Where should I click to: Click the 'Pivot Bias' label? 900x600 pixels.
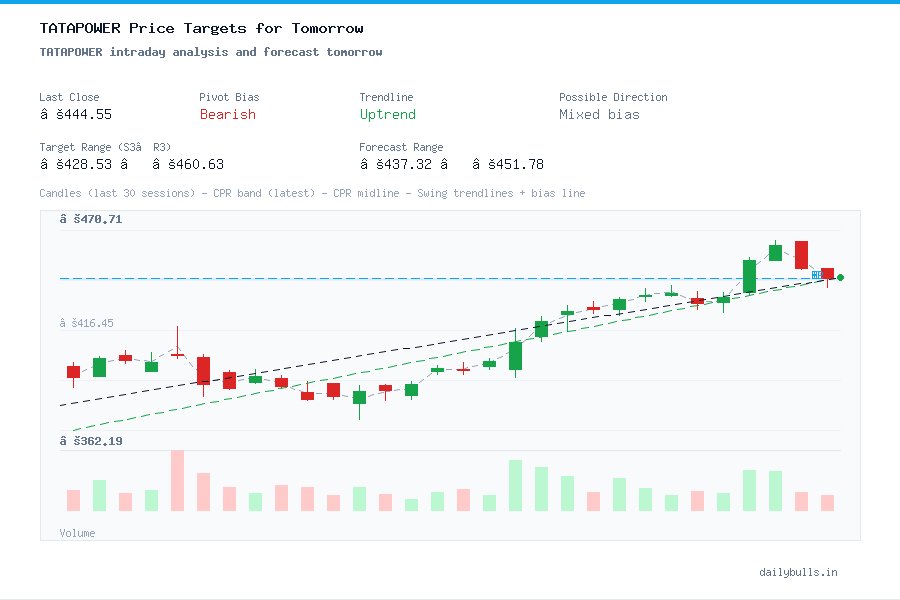click(229, 97)
